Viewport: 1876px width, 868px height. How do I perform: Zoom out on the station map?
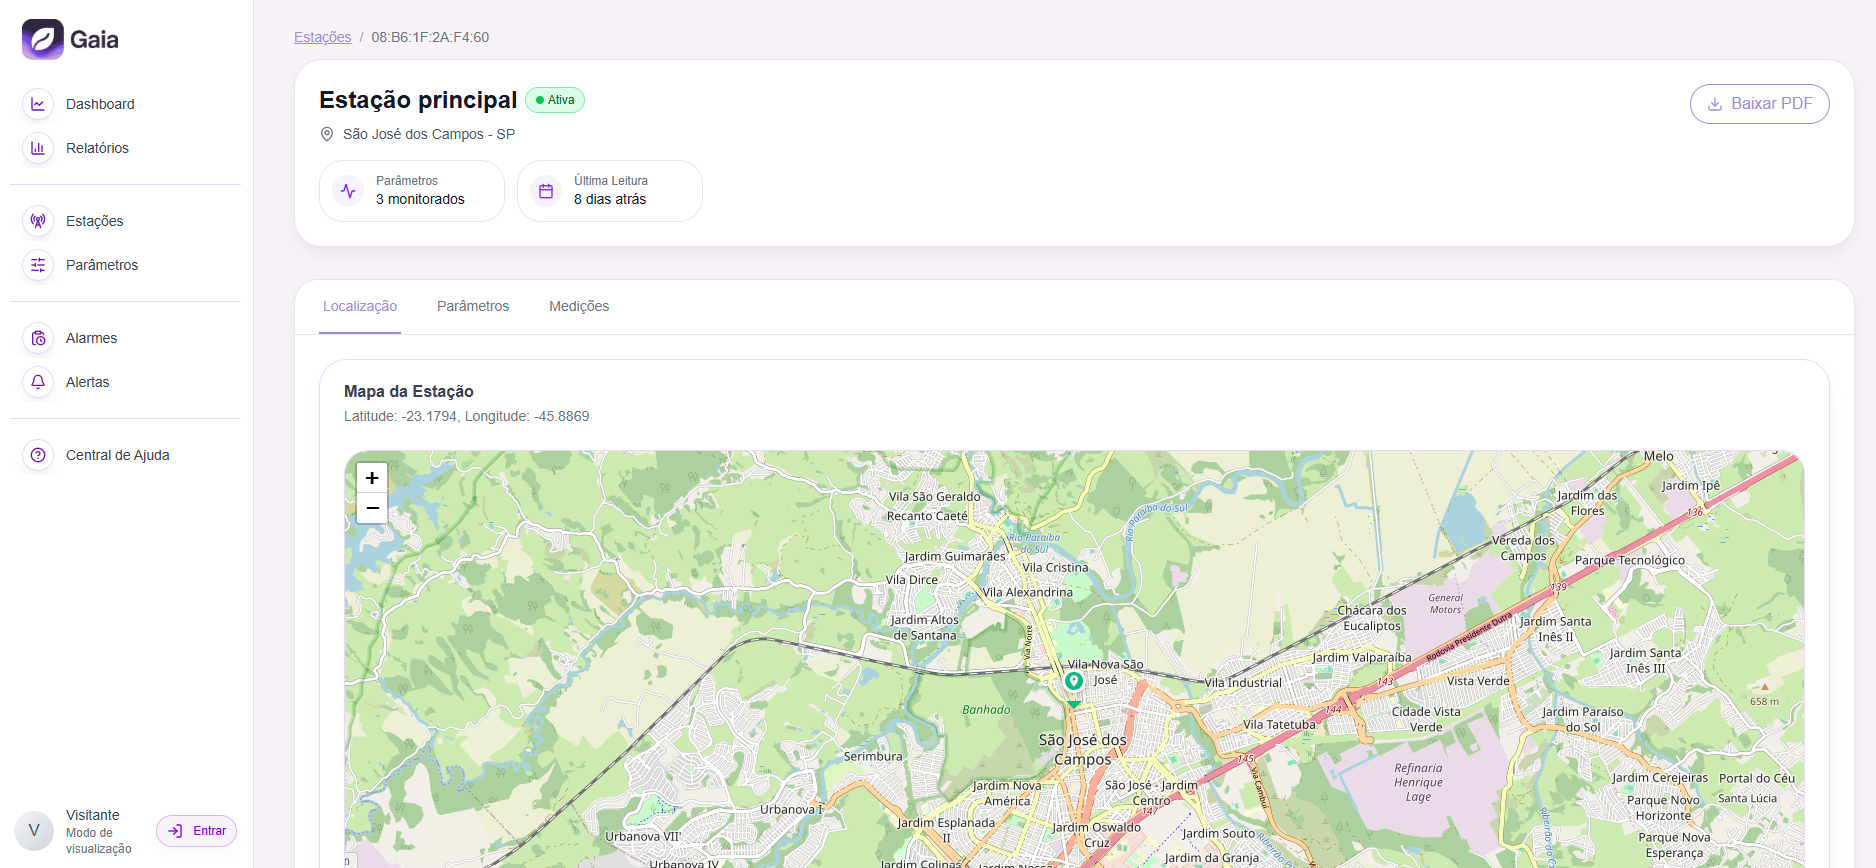372,508
